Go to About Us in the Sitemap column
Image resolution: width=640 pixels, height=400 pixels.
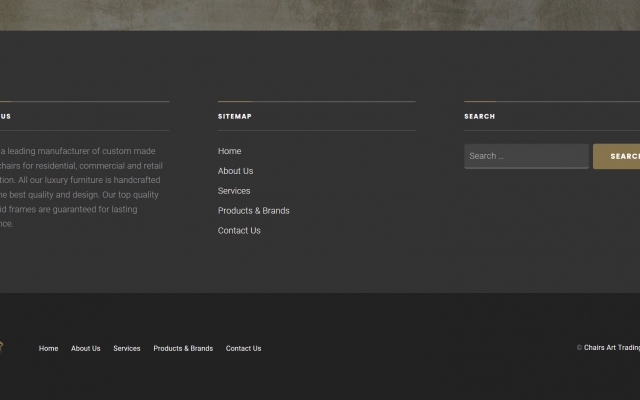(235, 171)
